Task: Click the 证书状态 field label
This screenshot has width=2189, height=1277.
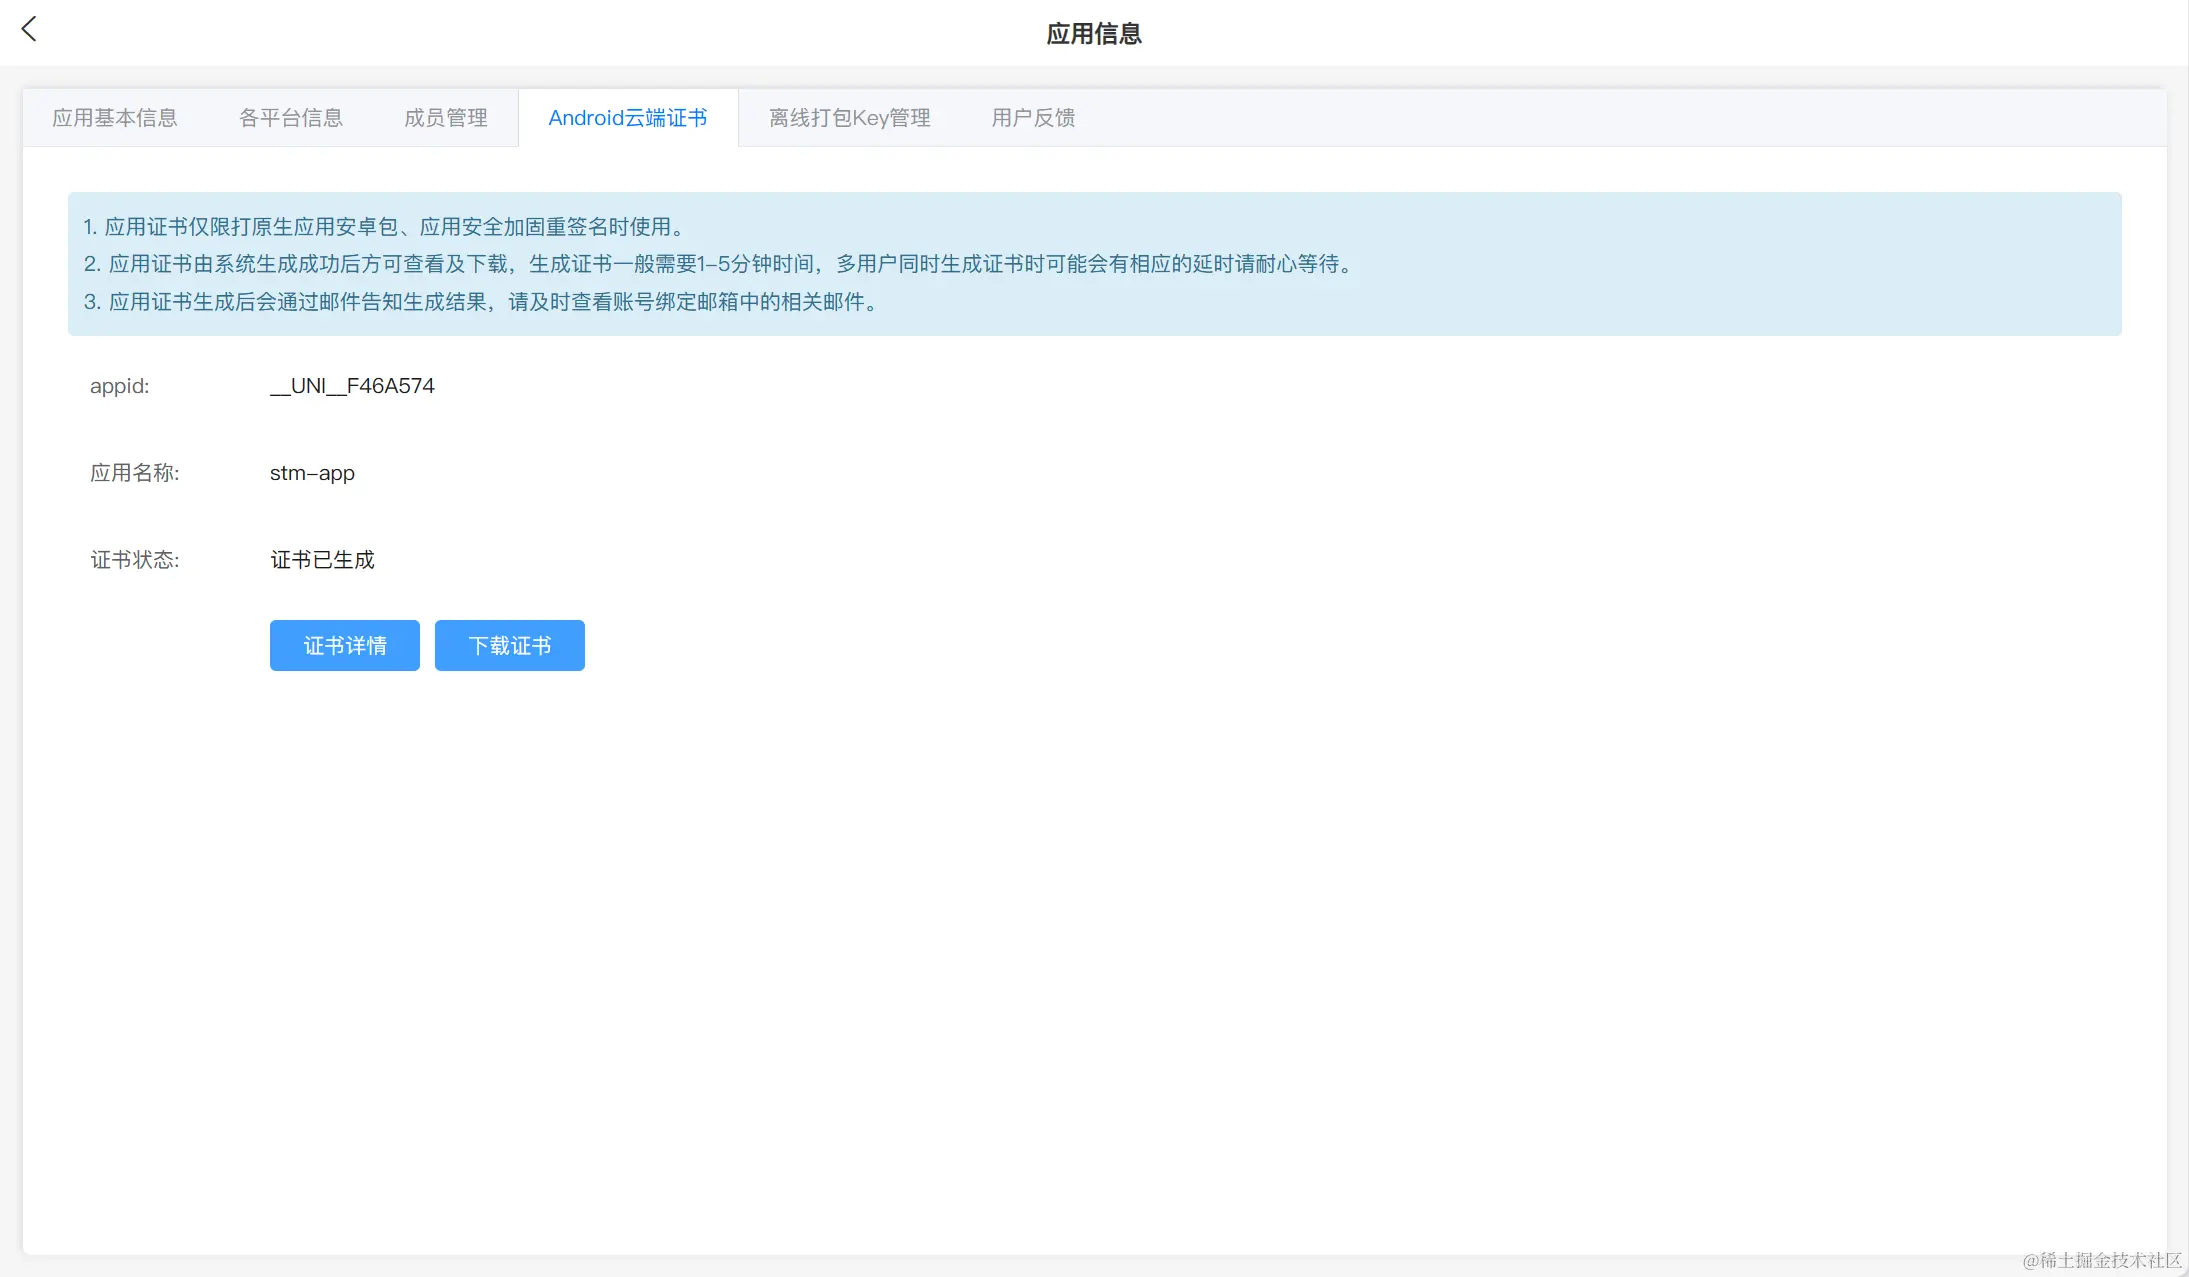Action: (x=134, y=560)
